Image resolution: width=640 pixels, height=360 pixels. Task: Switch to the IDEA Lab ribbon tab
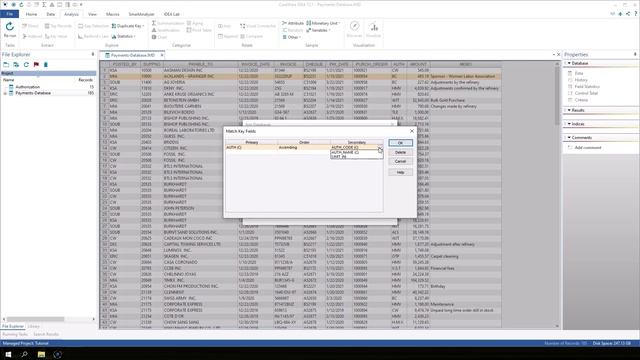tap(171, 14)
